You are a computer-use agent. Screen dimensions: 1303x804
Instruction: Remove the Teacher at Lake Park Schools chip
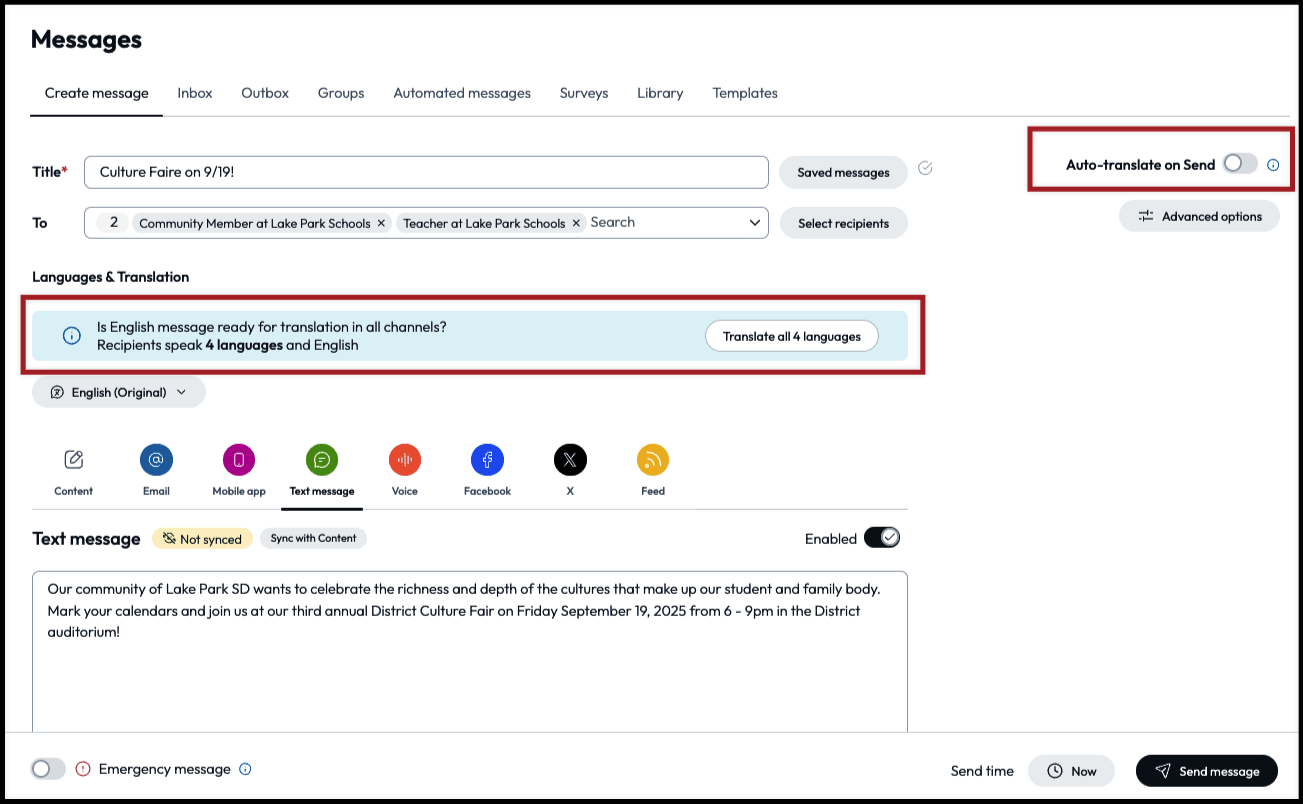tap(576, 223)
